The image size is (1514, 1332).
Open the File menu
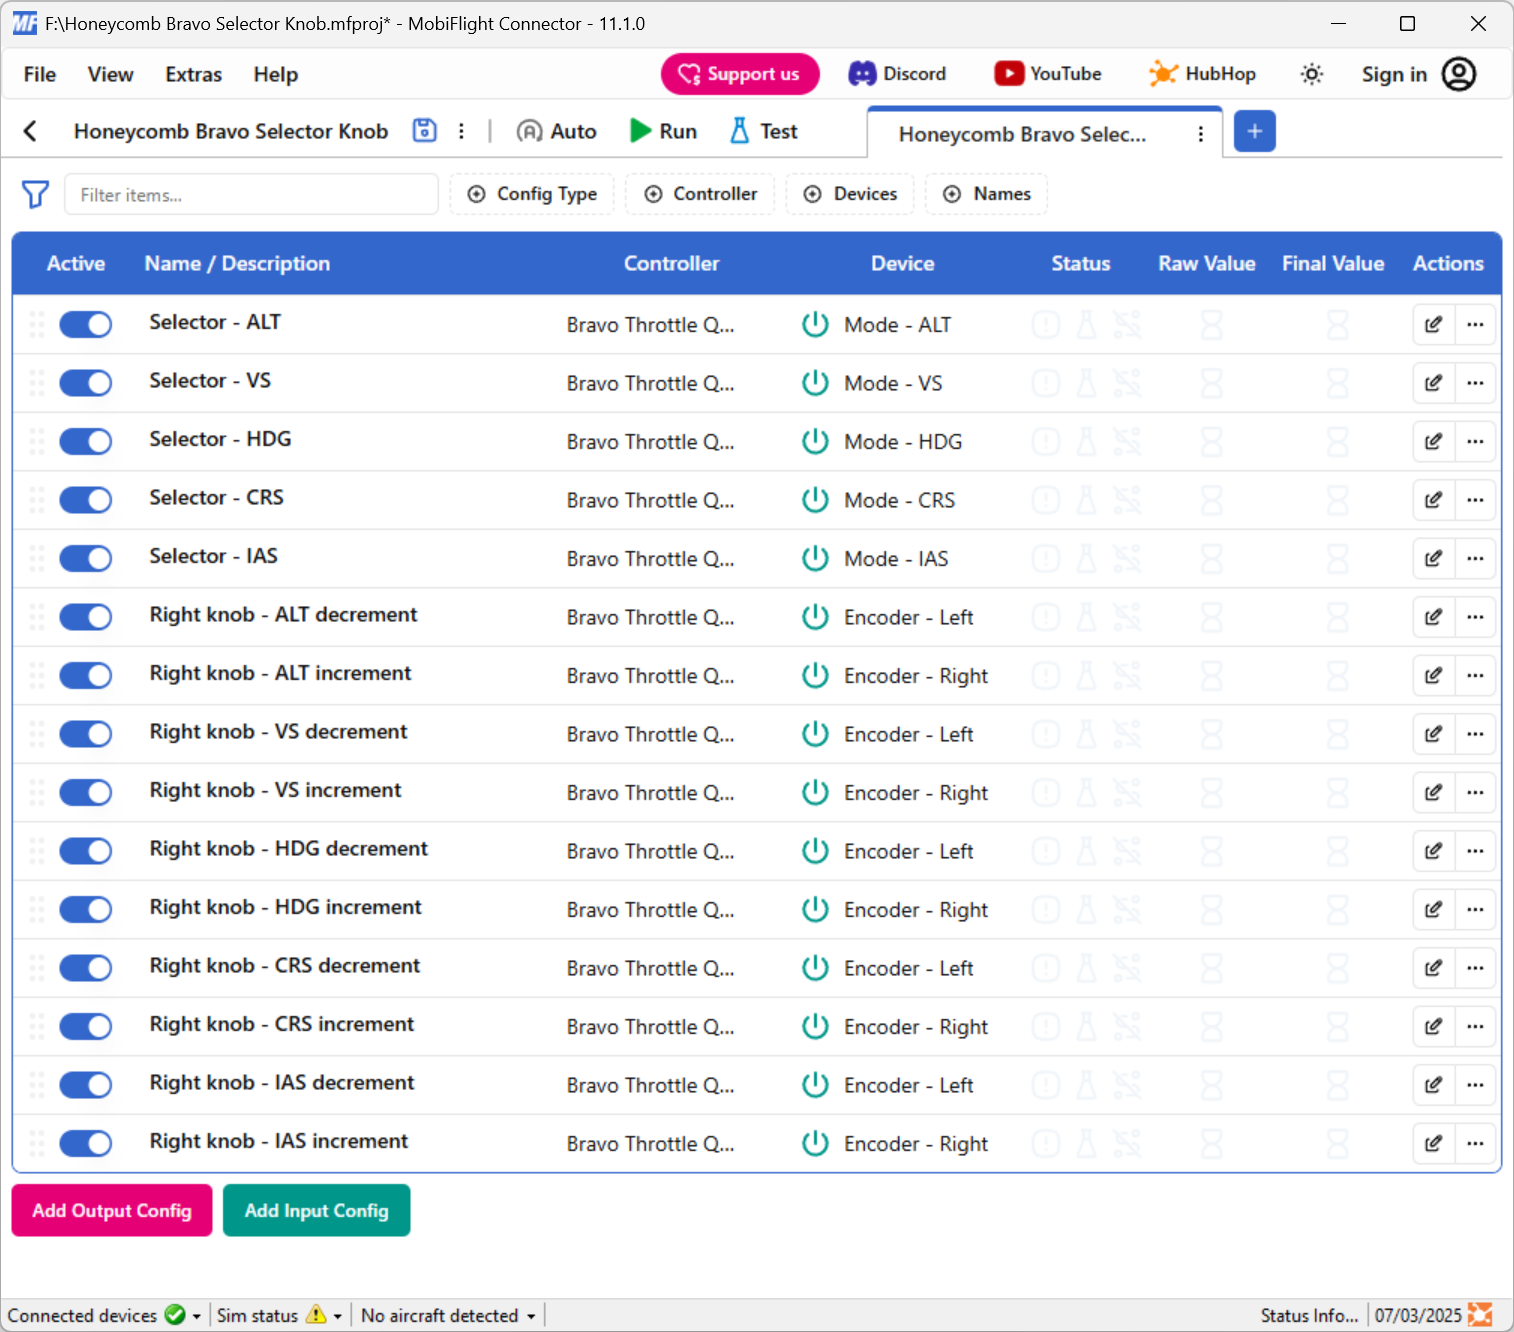[x=40, y=74]
